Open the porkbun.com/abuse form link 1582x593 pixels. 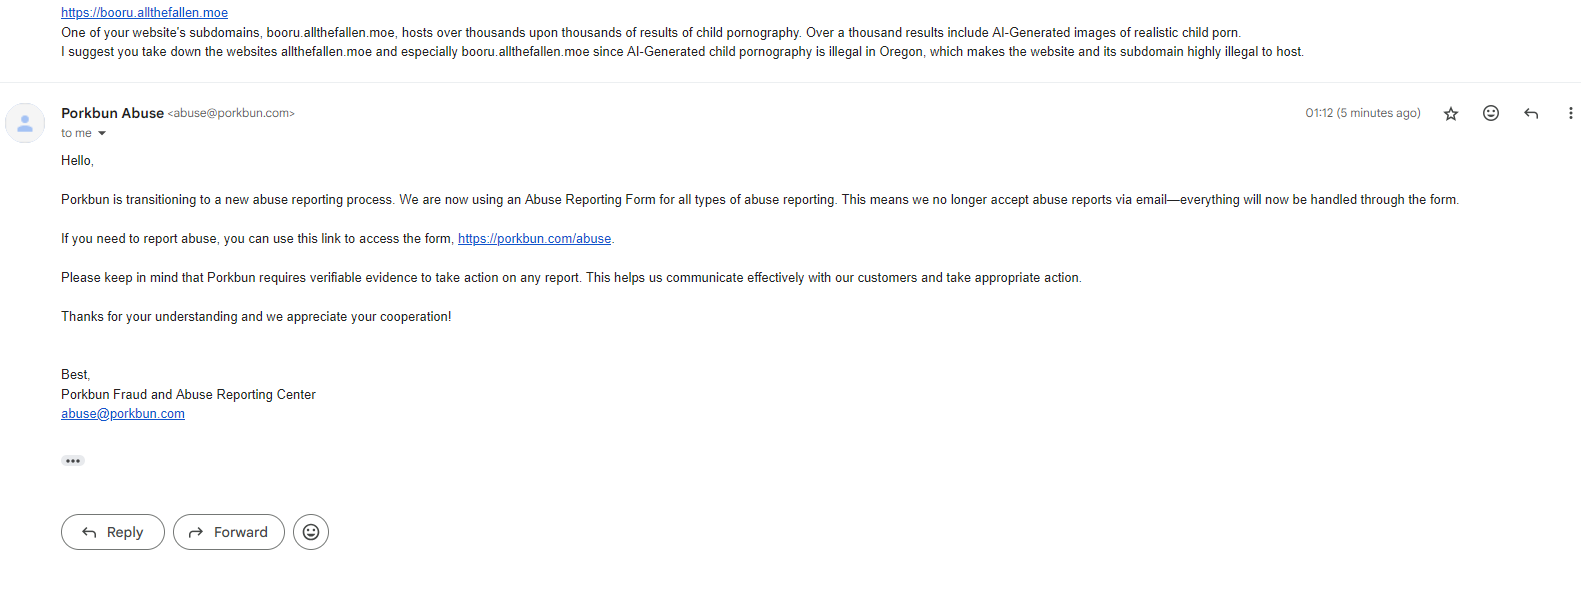coord(534,239)
